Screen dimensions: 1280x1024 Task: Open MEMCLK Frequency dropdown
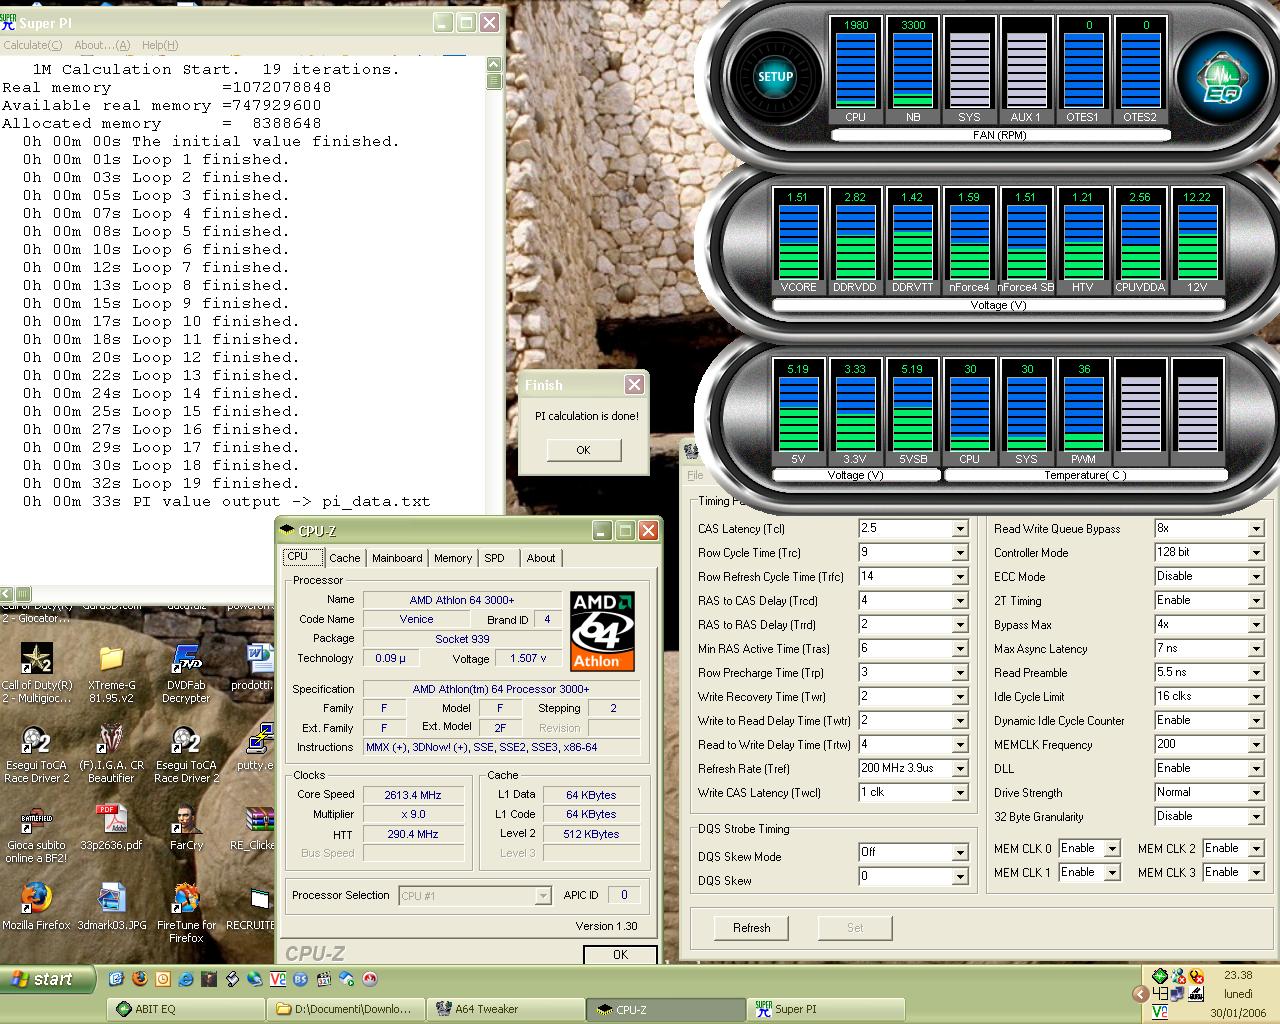pos(1256,745)
